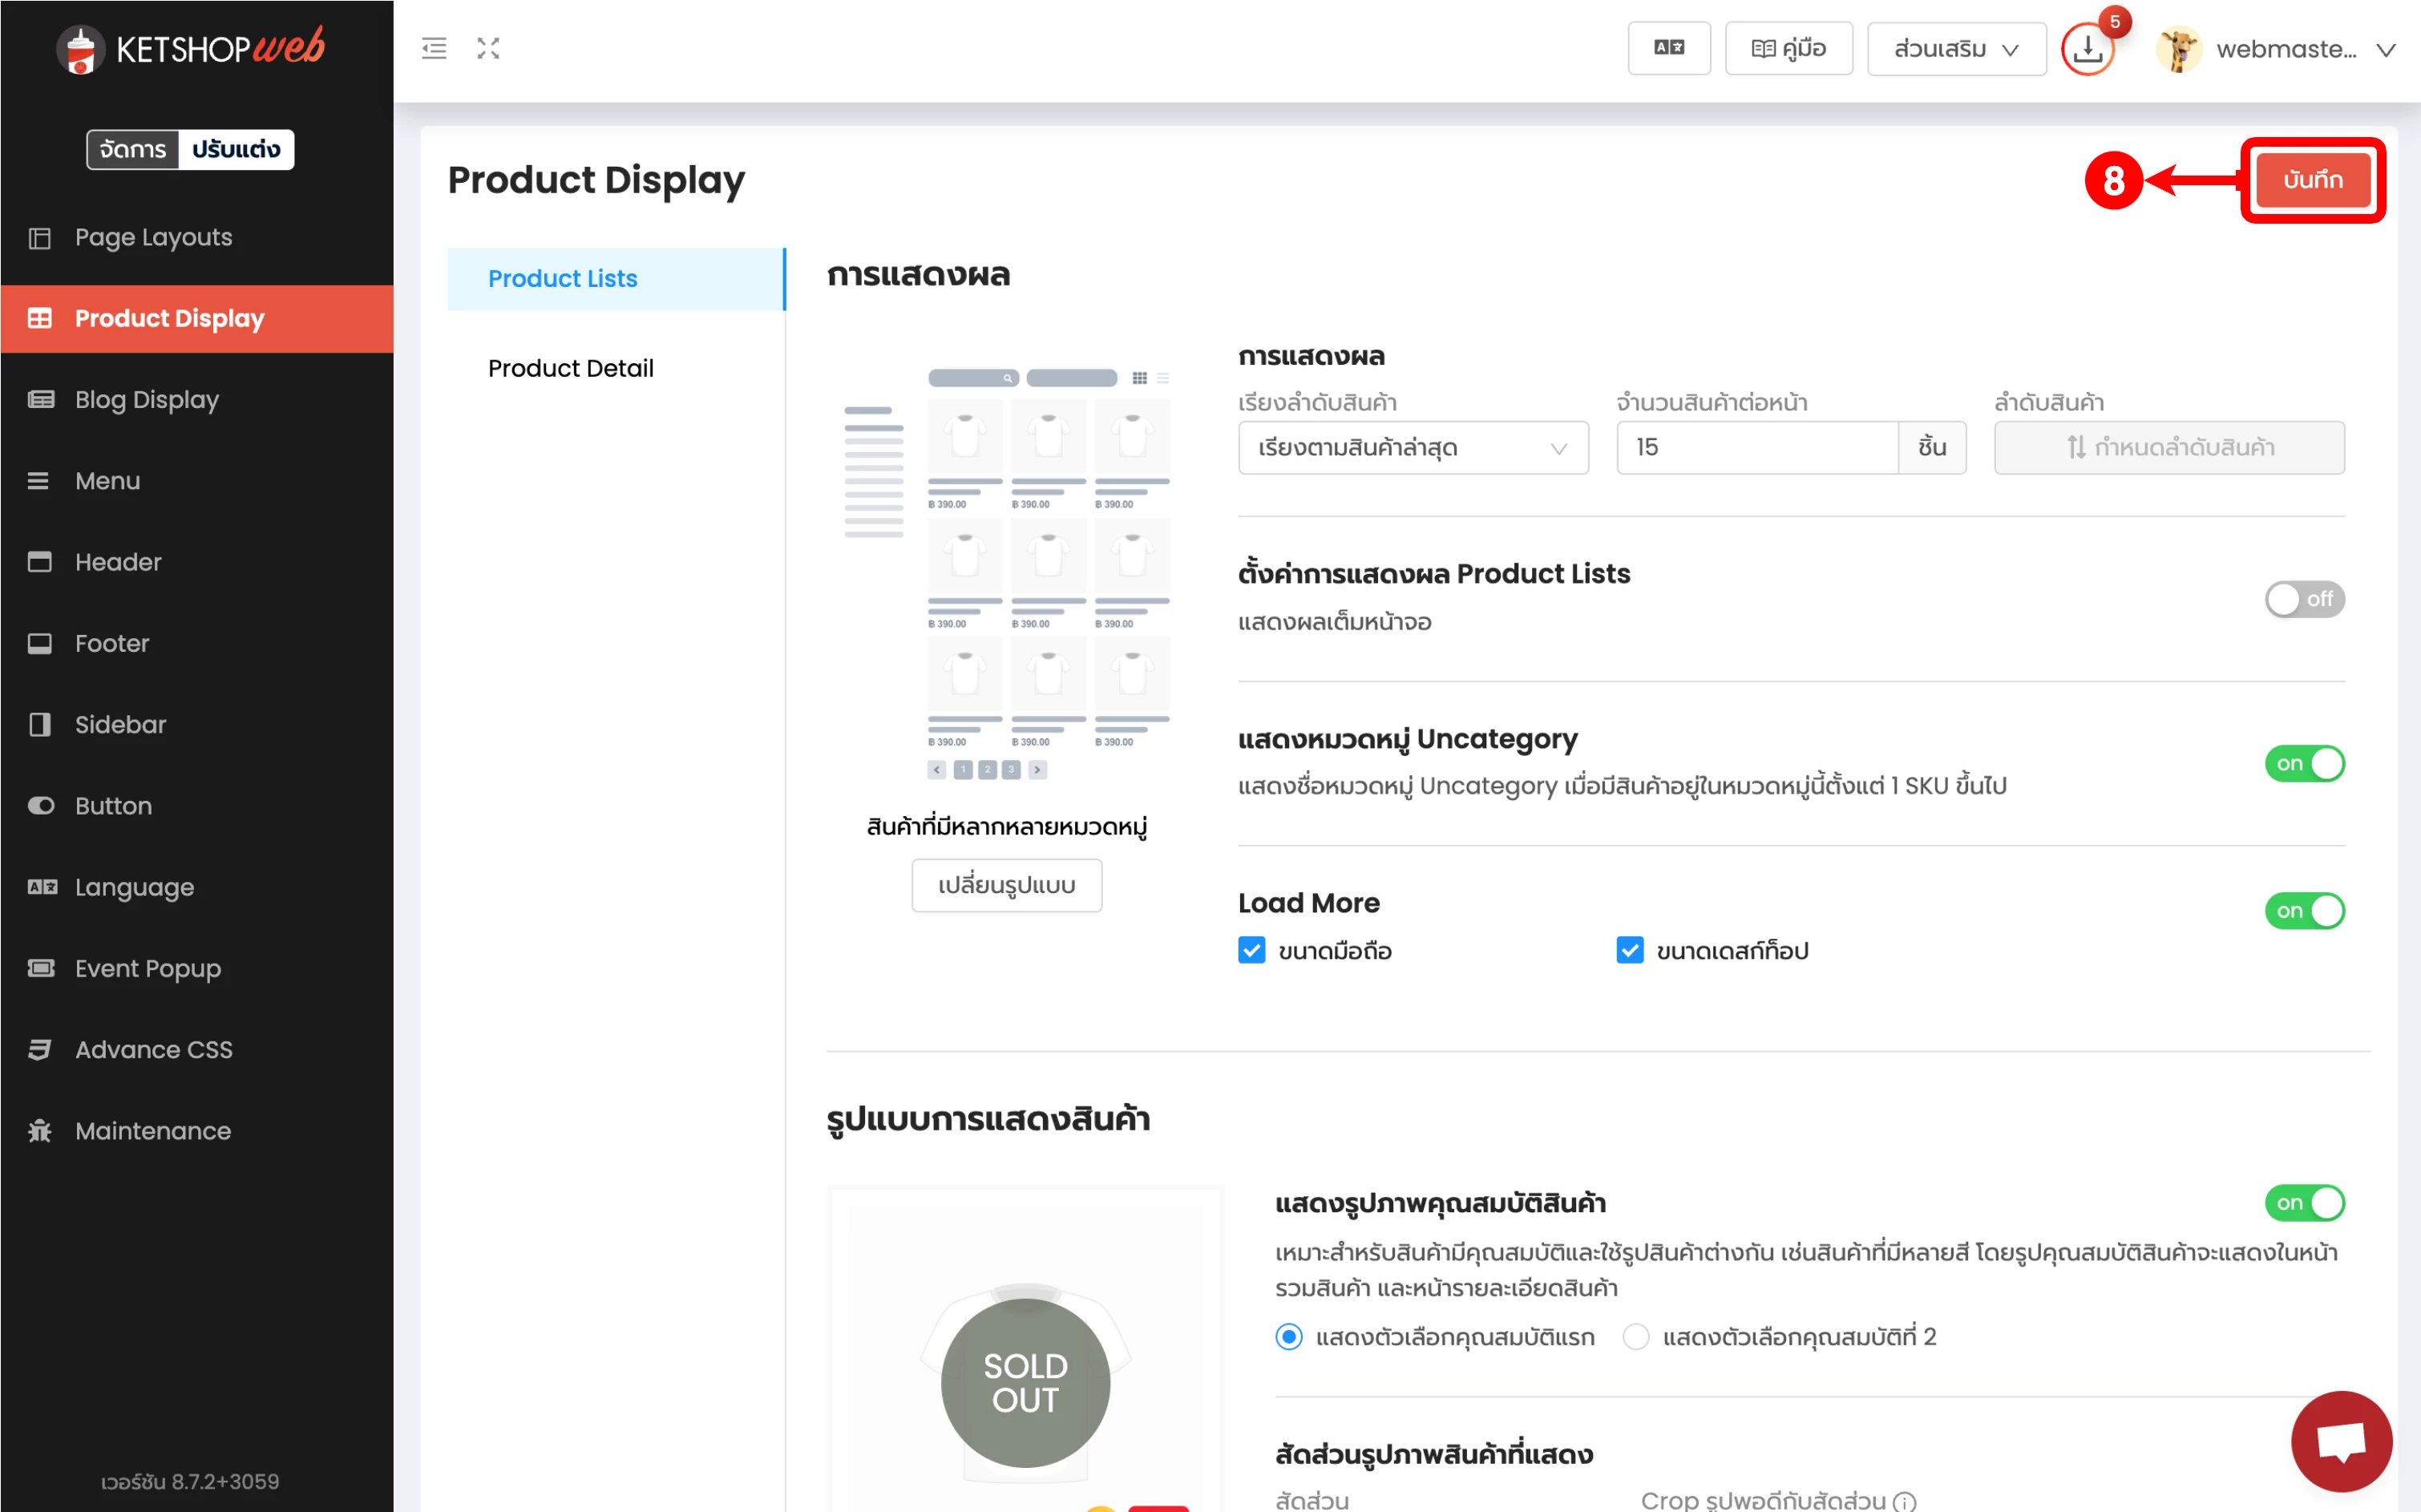2421x1512 pixels.
Task: Click the language translate icon button
Action: coord(1668,48)
